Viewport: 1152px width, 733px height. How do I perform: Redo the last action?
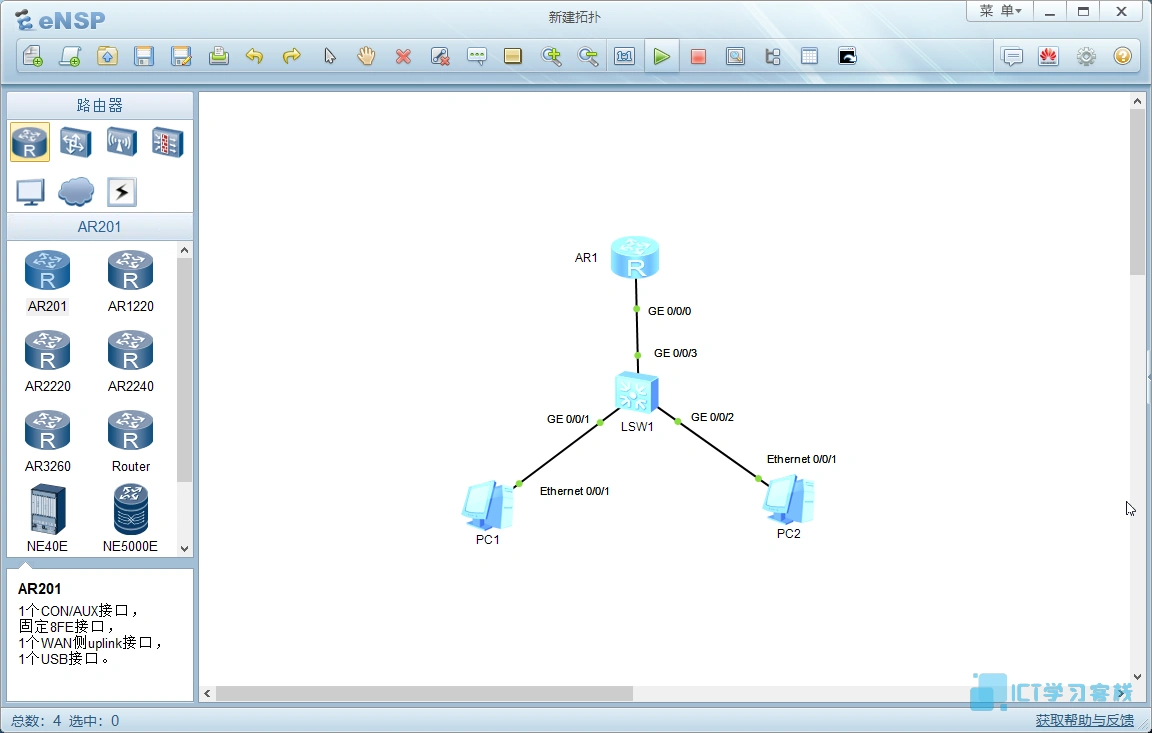click(x=292, y=57)
